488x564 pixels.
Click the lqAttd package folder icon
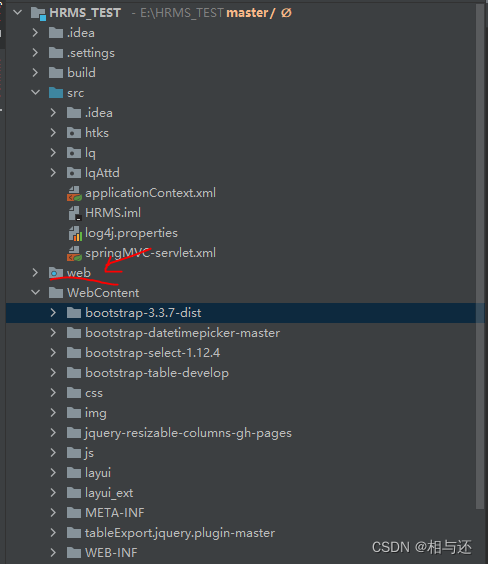pyautogui.click(x=74, y=173)
